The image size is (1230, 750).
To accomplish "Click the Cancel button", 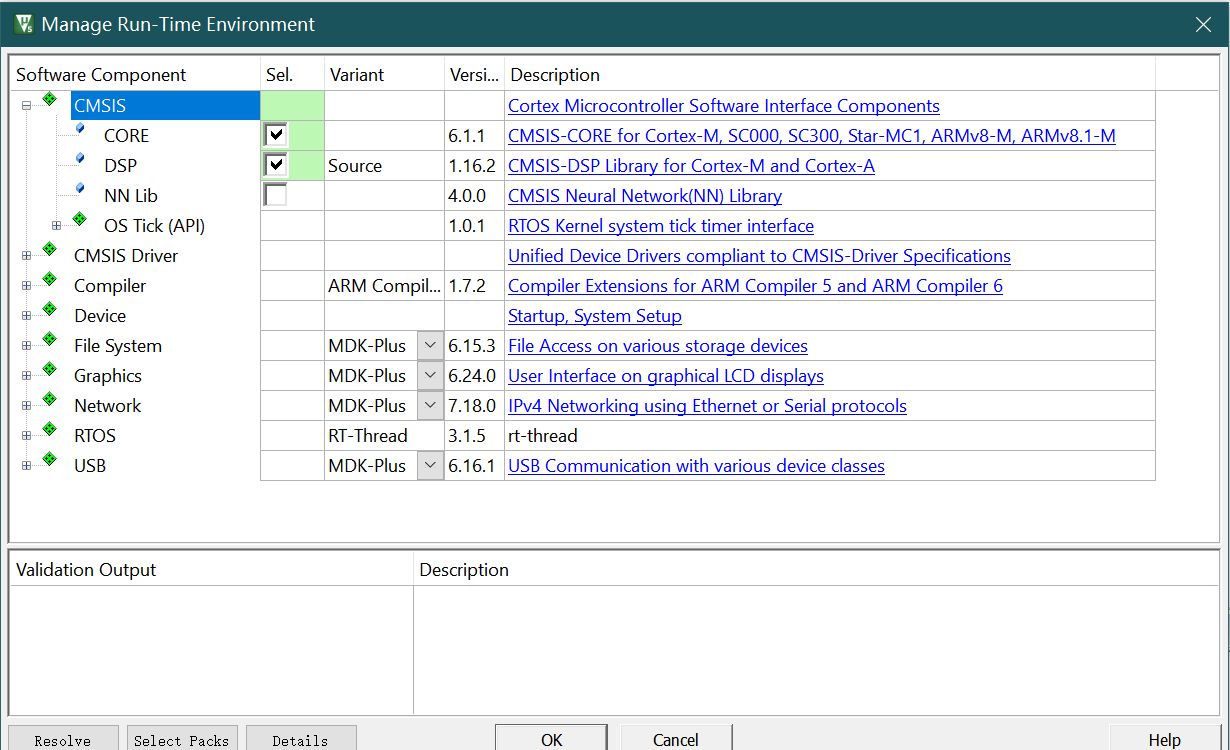I will click(x=676, y=739).
